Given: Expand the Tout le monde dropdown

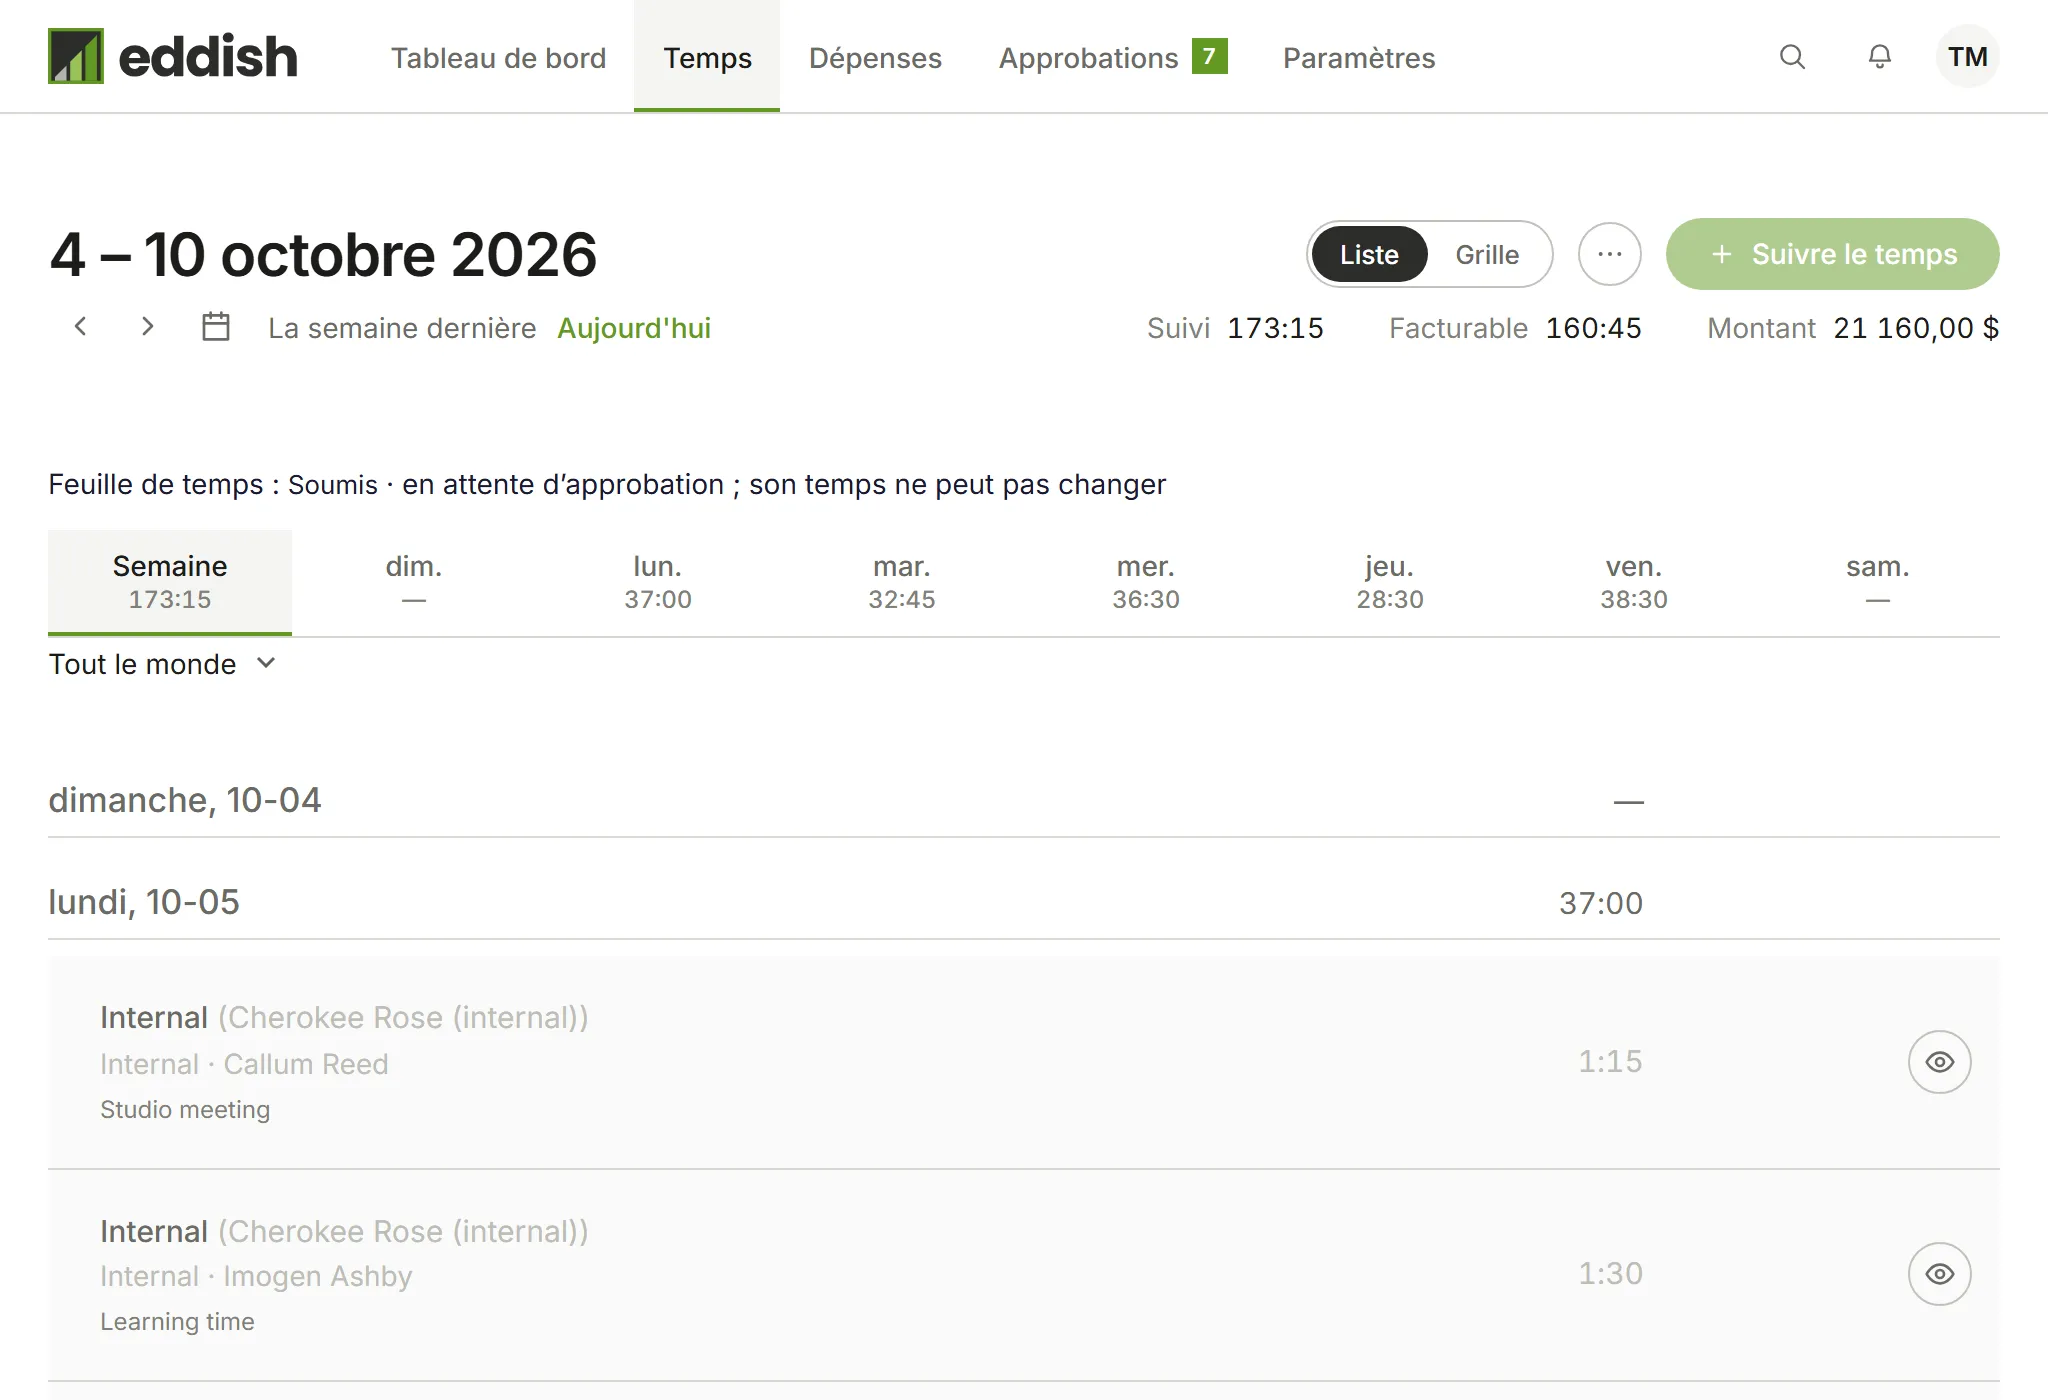Looking at the screenshot, I should point(162,665).
